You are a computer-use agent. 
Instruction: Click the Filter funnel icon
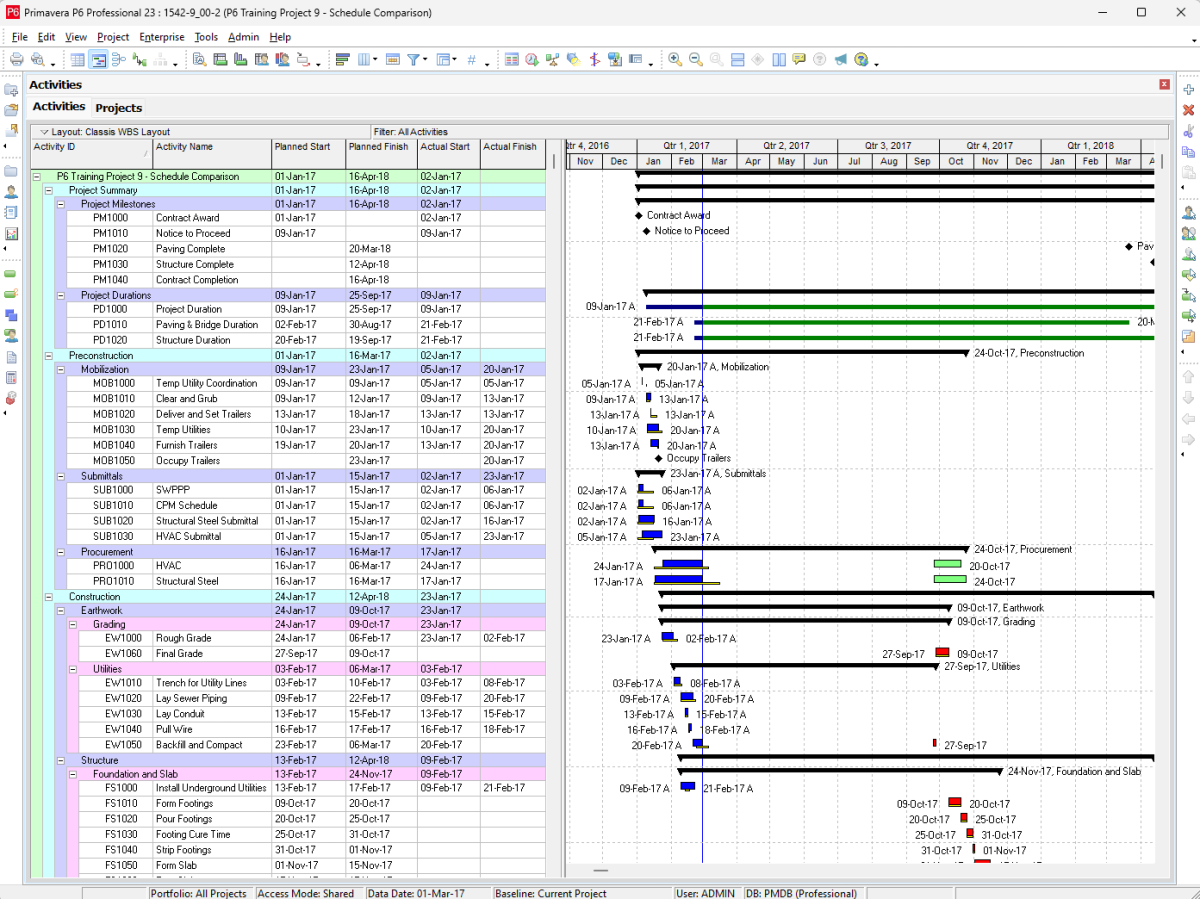414,60
